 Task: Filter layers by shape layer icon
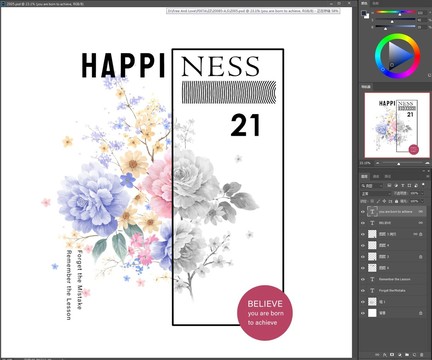tap(409, 186)
